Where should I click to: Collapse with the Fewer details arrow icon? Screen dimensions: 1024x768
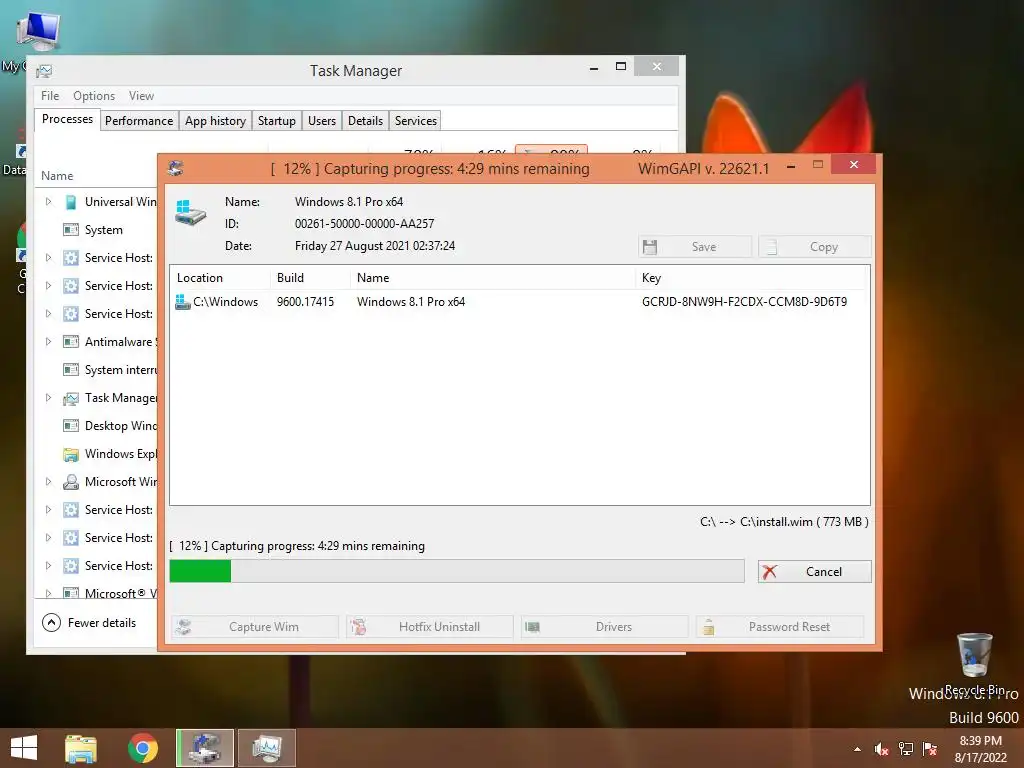coord(52,622)
